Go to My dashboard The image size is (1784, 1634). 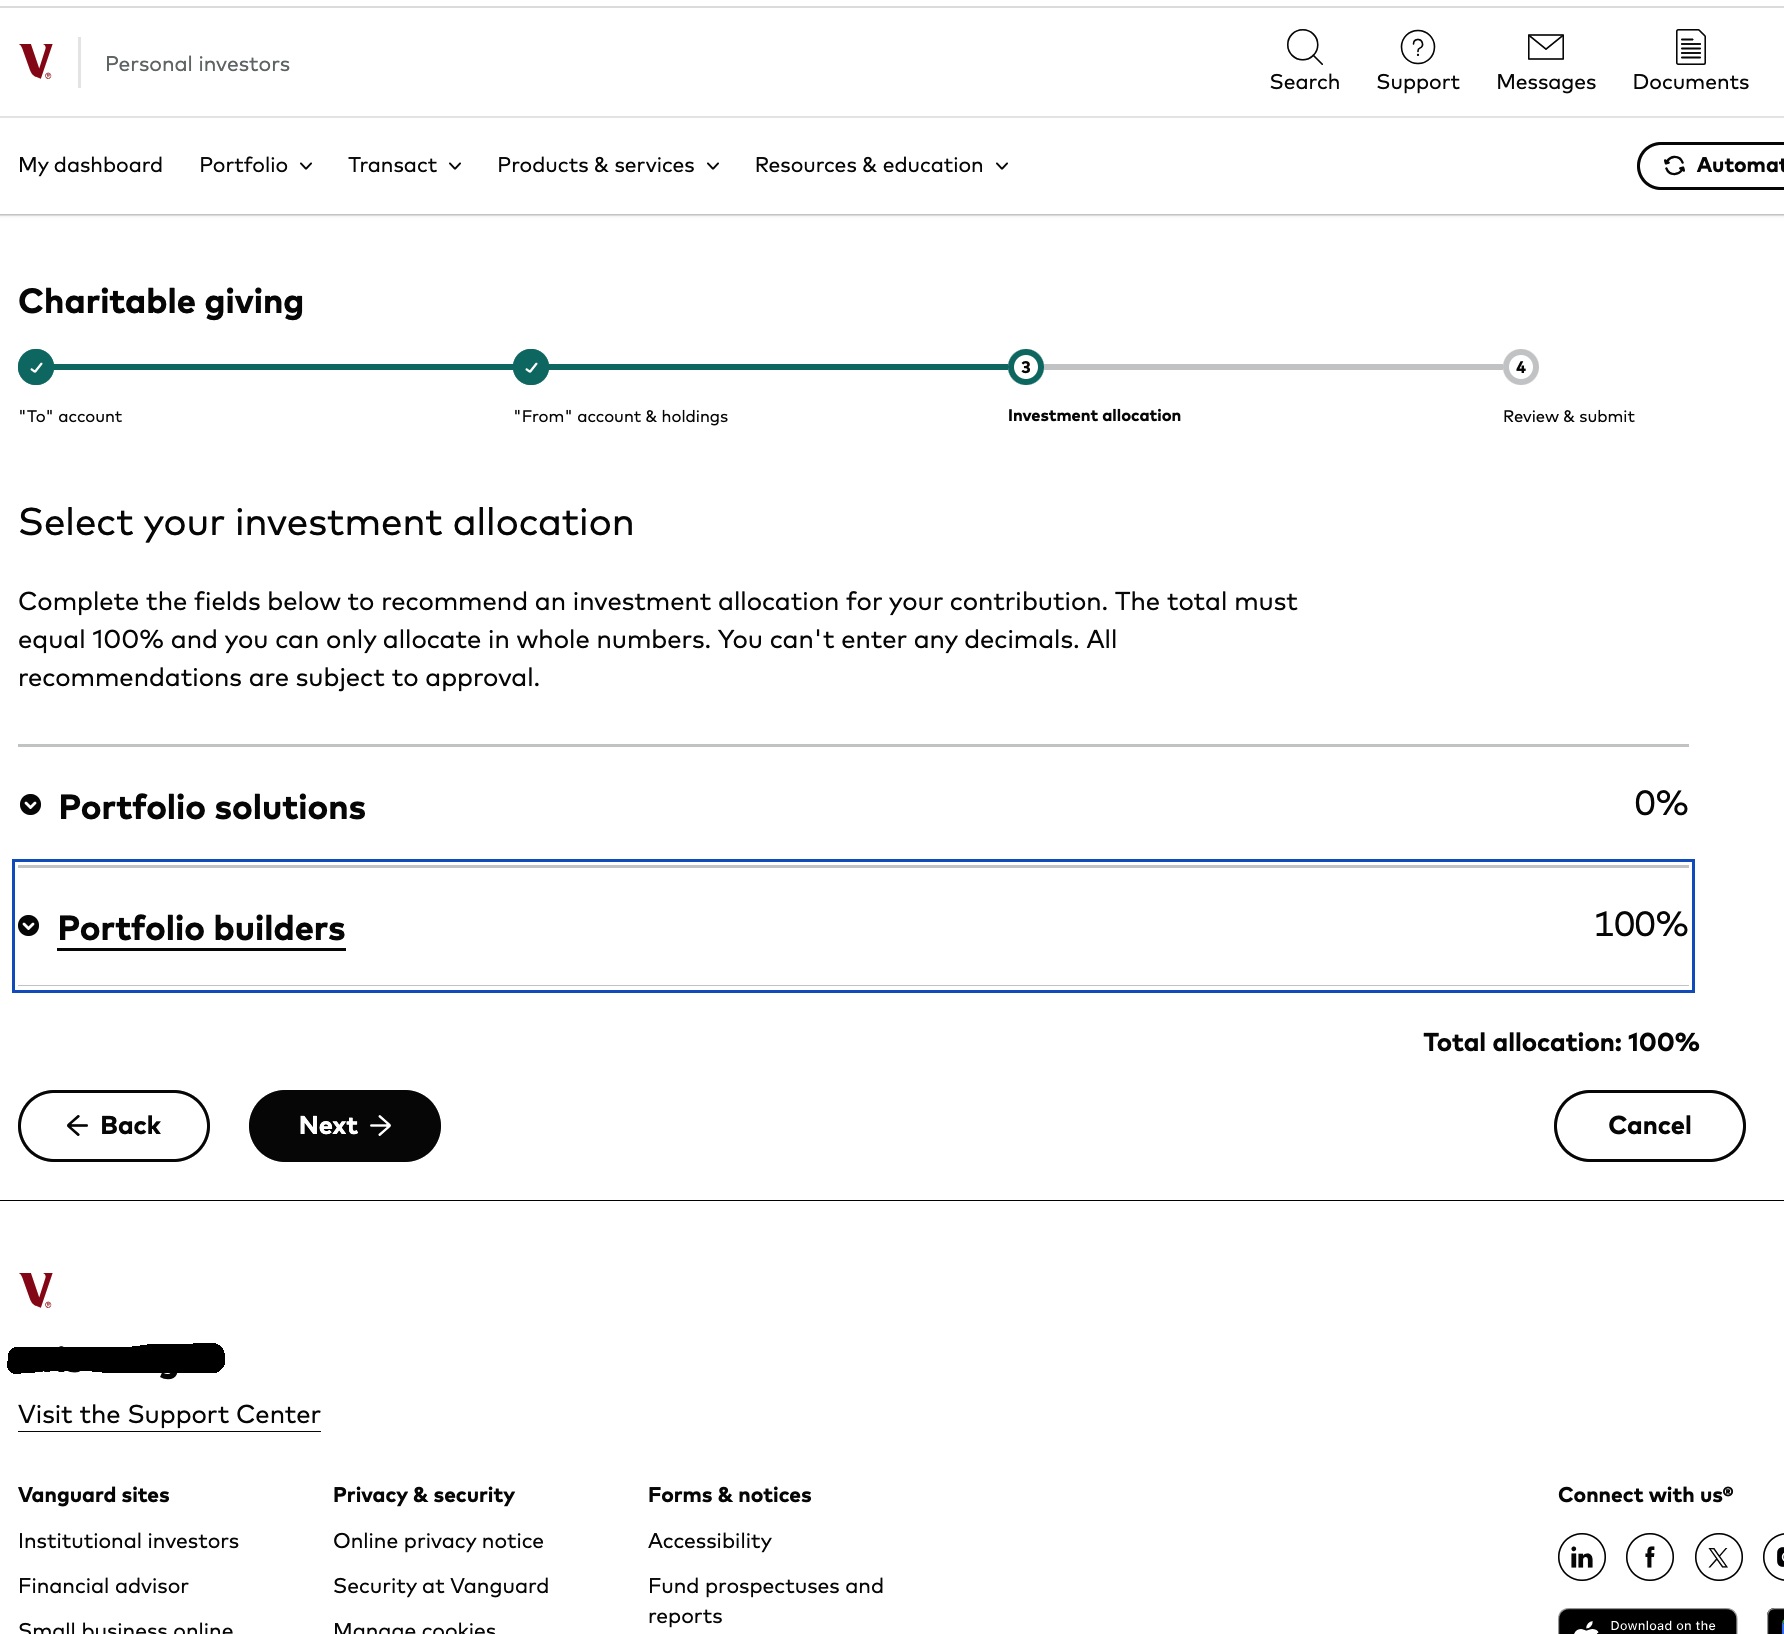(x=90, y=165)
